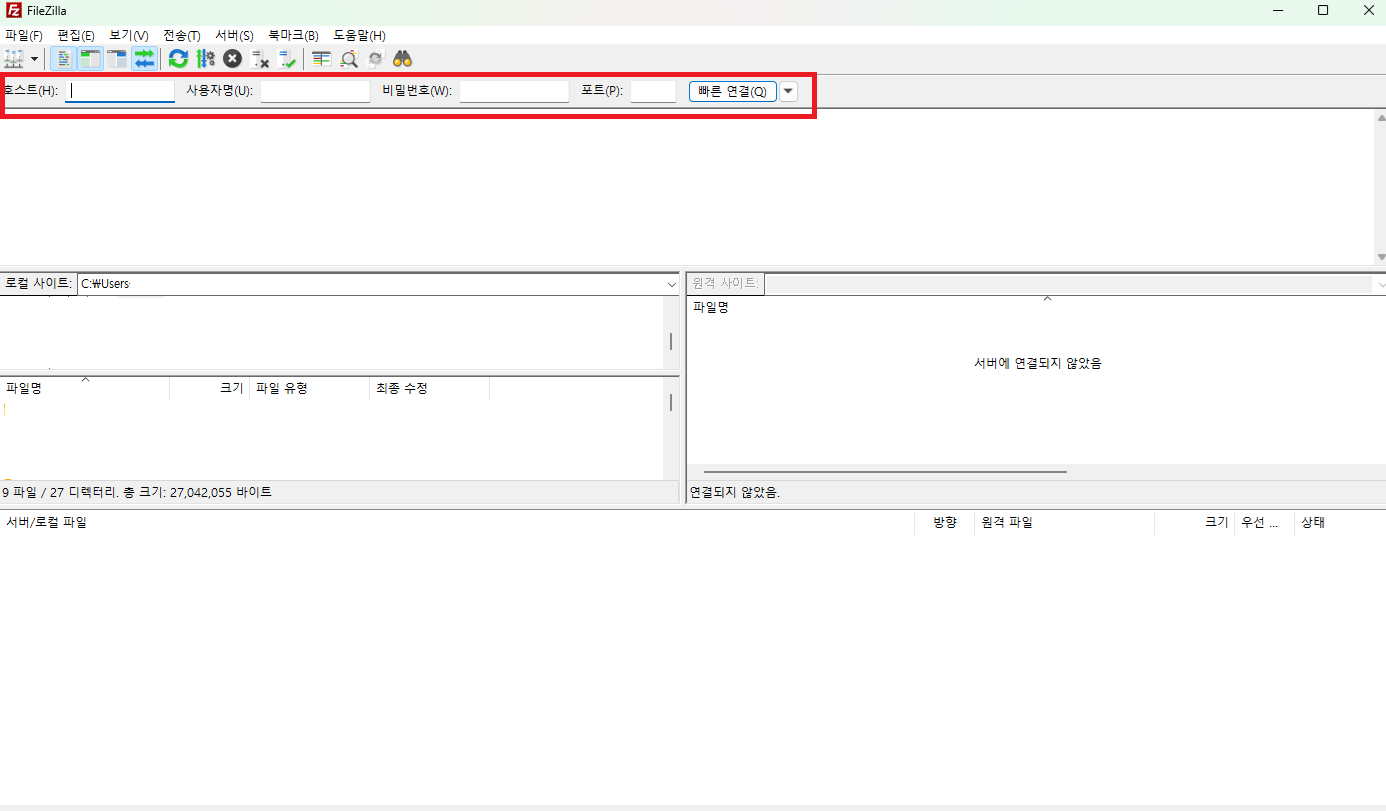
Task: Sort local files by 파일 유형 column
Action: click(309, 388)
